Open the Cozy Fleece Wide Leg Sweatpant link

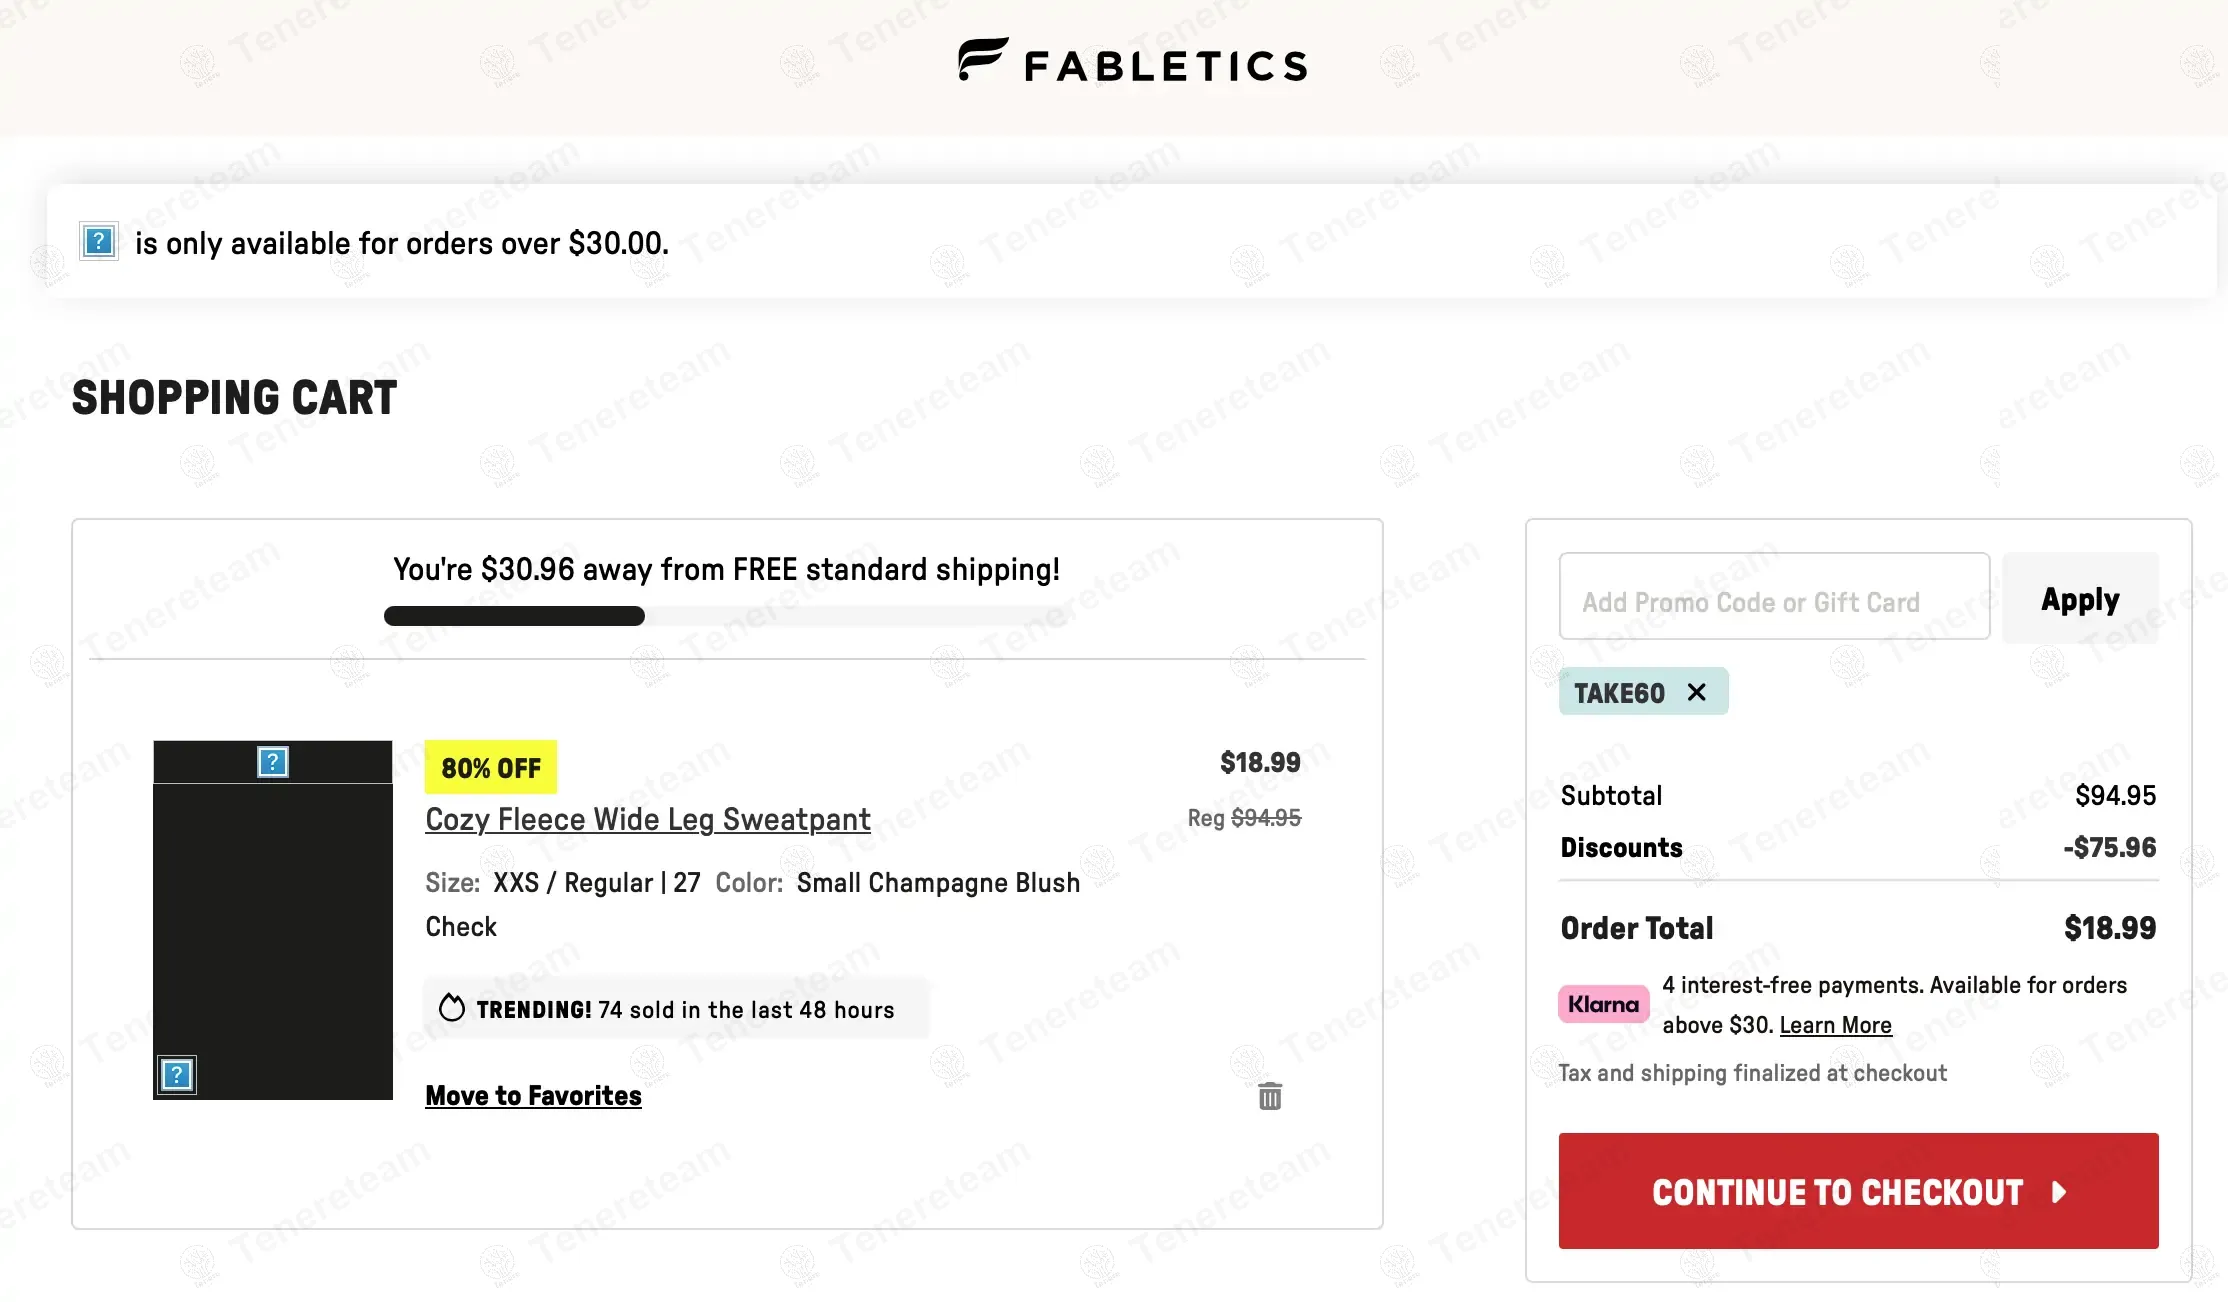(x=647, y=819)
